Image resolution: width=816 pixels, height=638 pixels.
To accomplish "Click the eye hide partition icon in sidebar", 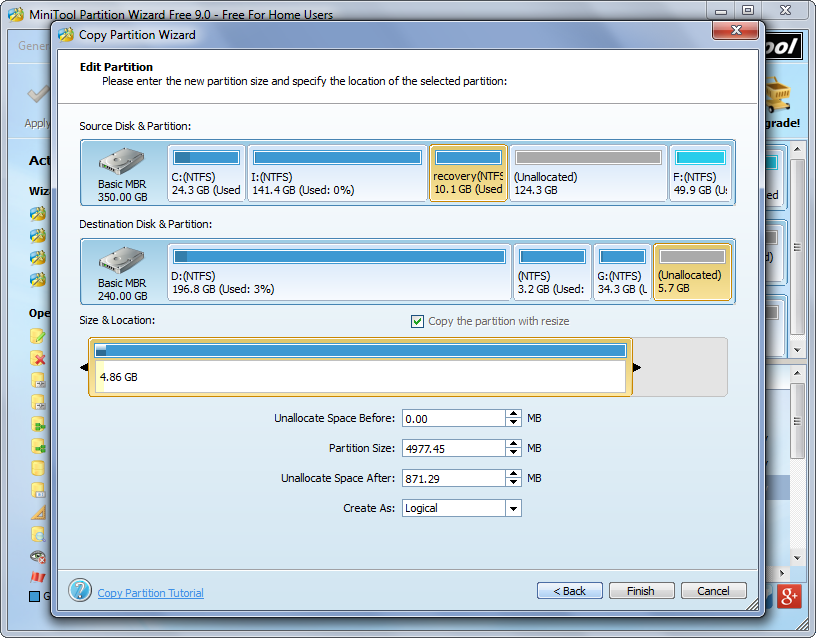I will pos(37,556).
